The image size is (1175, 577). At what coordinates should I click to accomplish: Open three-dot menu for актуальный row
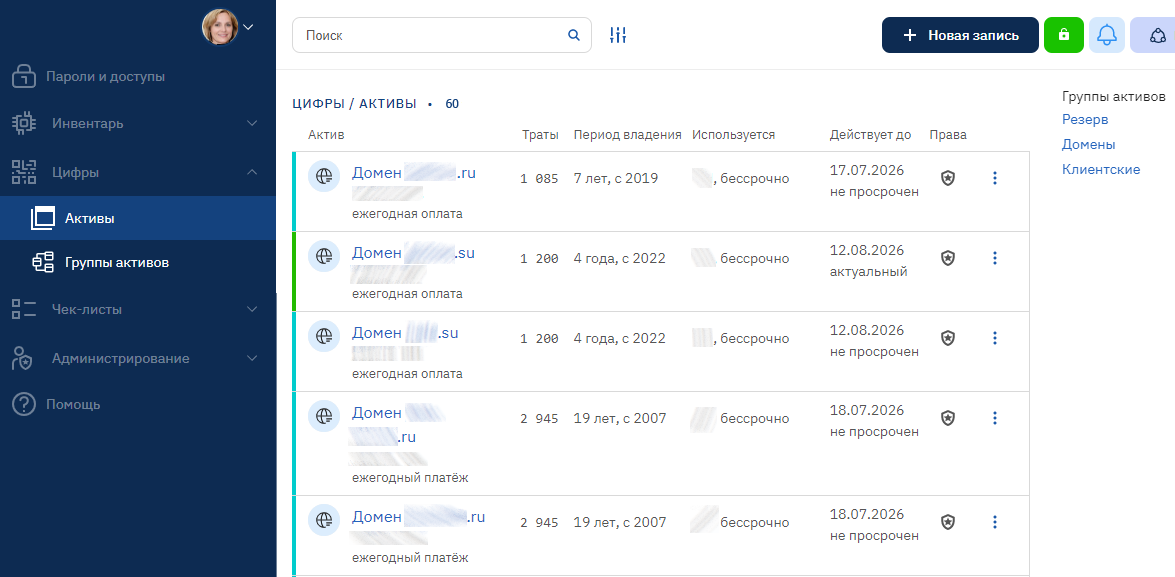tap(995, 258)
